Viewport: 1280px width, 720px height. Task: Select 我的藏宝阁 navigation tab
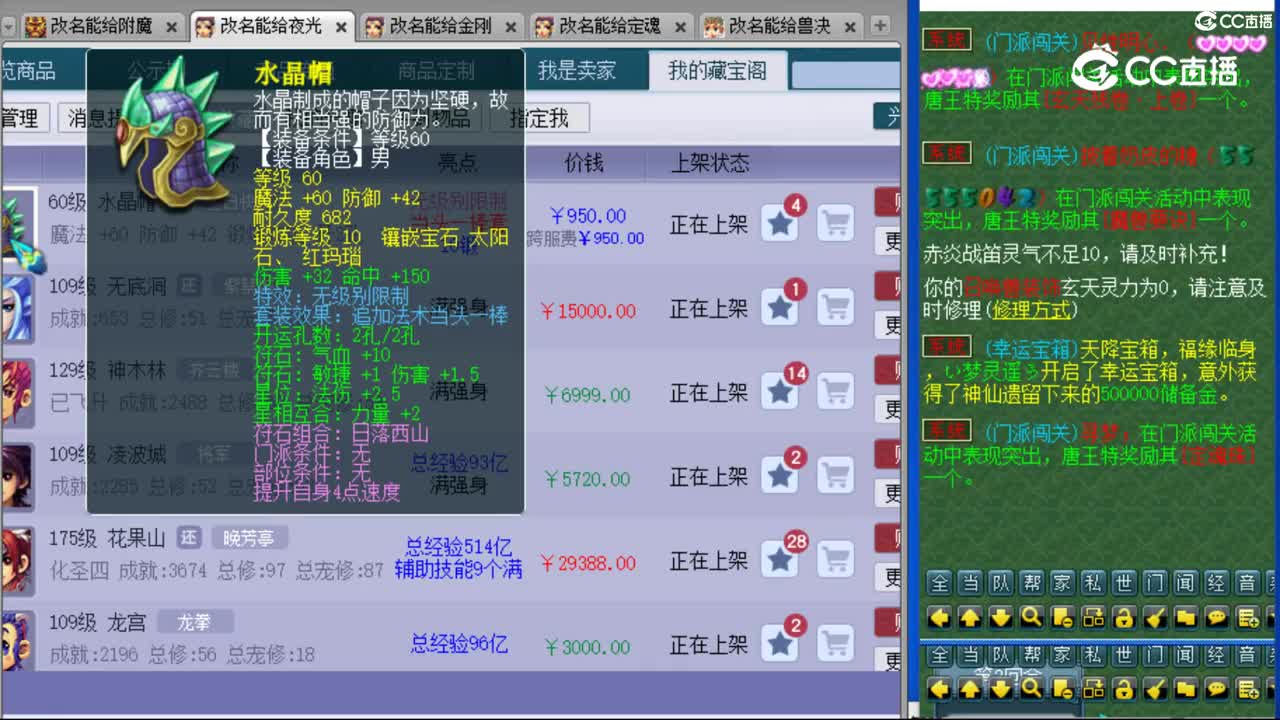pyautogui.click(x=717, y=71)
